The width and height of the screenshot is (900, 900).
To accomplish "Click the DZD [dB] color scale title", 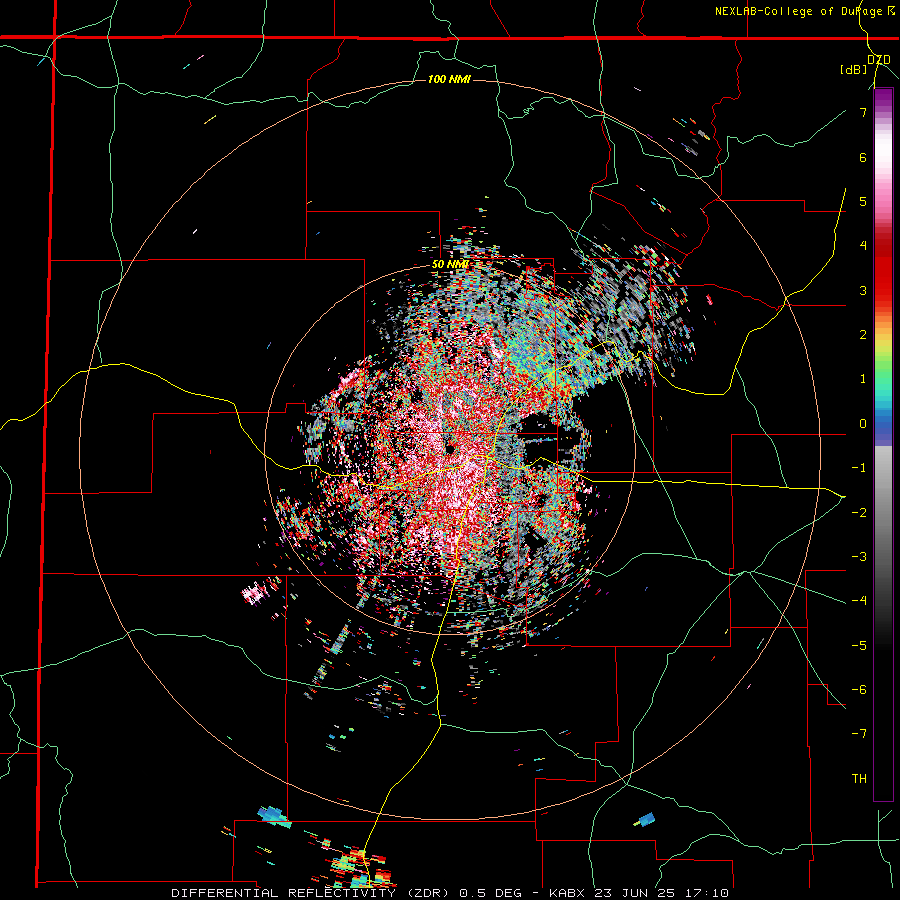I will click(x=867, y=64).
